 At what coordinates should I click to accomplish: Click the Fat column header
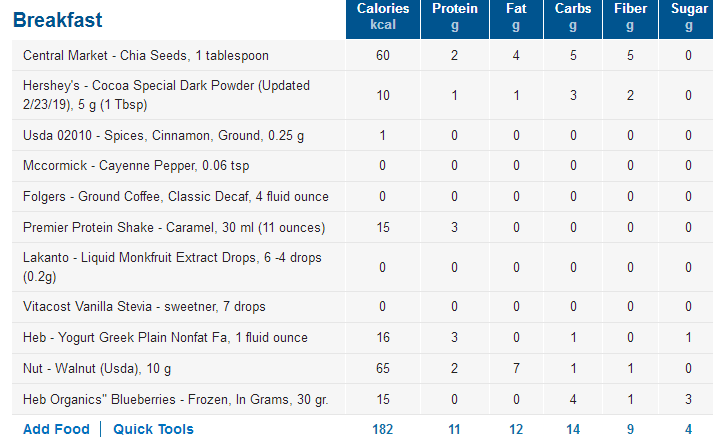click(516, 17)
